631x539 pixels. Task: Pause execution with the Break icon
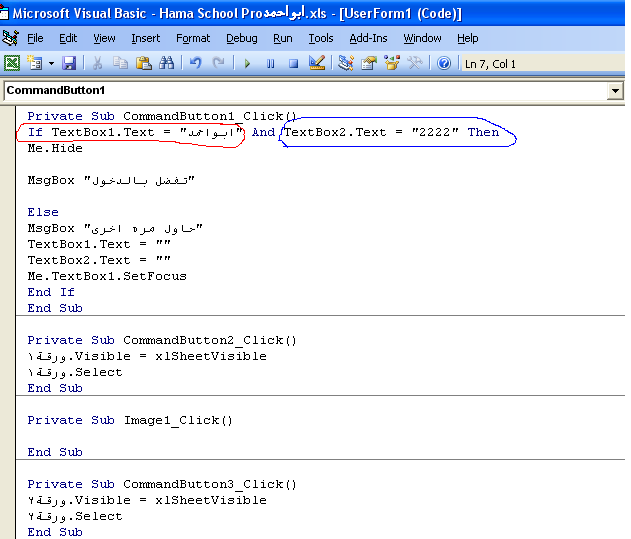click(270, 63)
